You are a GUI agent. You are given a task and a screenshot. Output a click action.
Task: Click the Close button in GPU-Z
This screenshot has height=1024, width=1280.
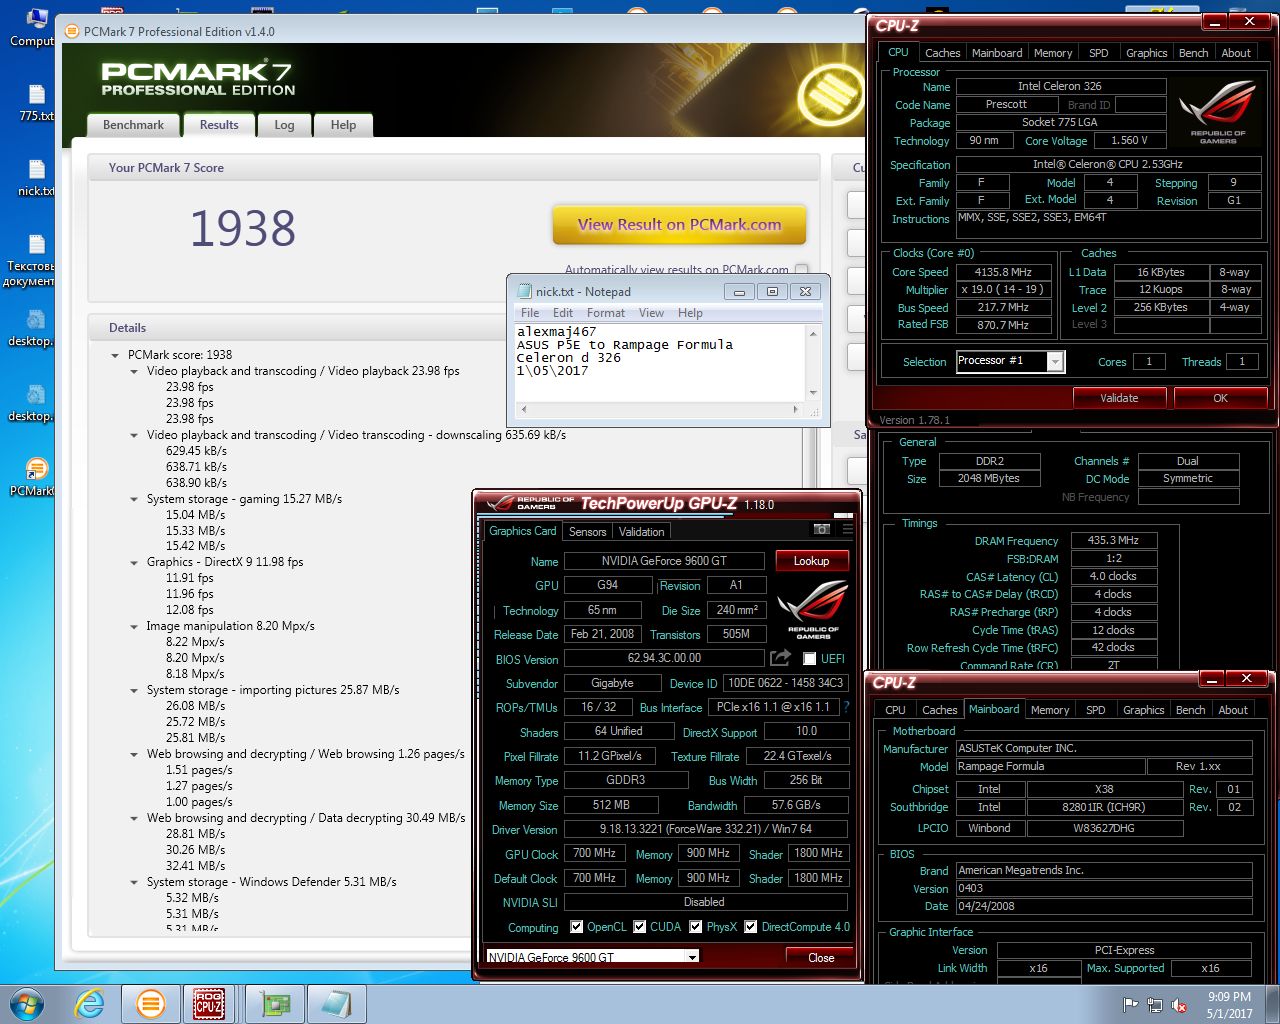(821, 957)
